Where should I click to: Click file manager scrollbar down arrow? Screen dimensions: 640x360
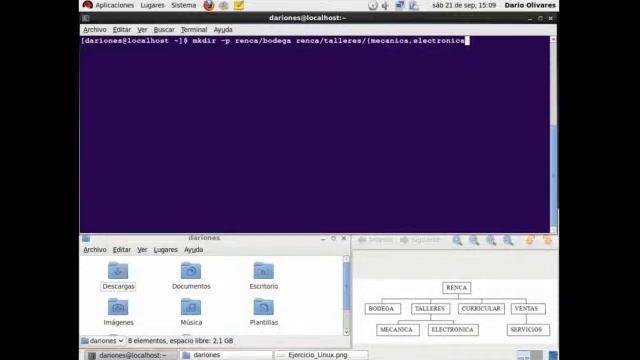(347, 332)
